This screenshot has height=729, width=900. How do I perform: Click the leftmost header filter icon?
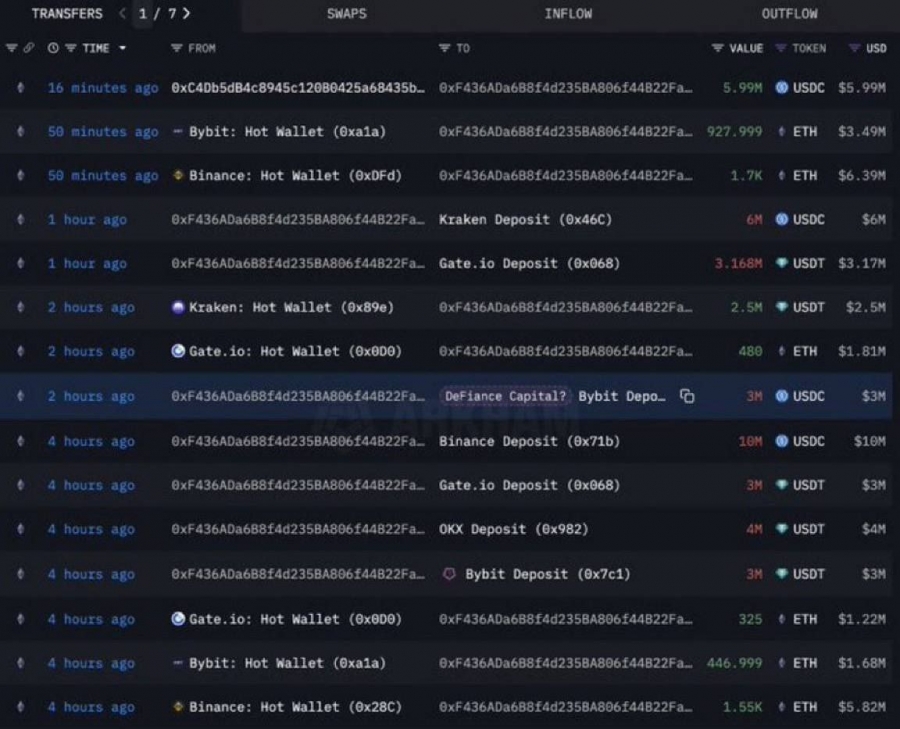pos(11,48)
